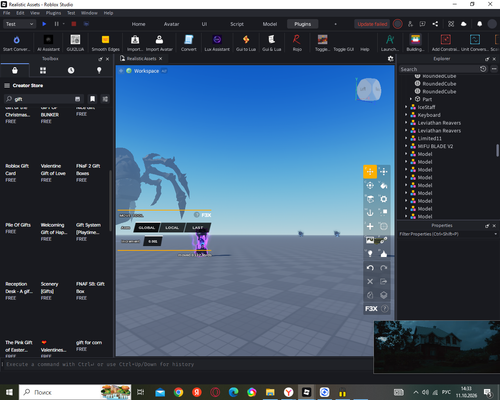Expand the IceStaff model in Explorer
Screen dimensions: 500x400
click(406, 107)
